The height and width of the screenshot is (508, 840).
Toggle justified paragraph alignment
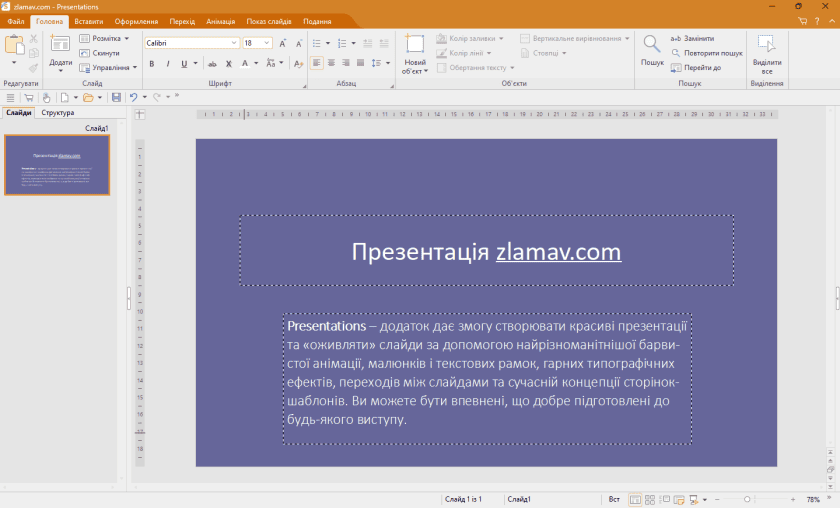(361, 63)
